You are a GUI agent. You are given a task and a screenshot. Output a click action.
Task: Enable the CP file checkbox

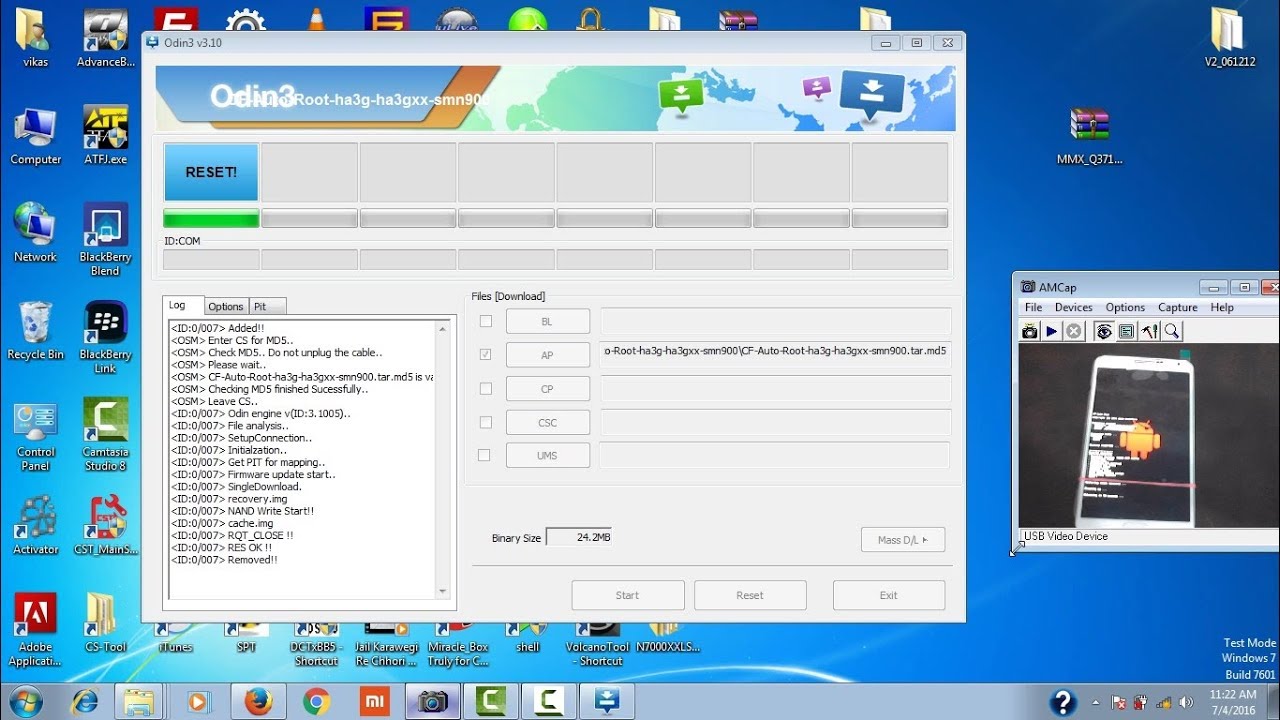click(485, 388)
